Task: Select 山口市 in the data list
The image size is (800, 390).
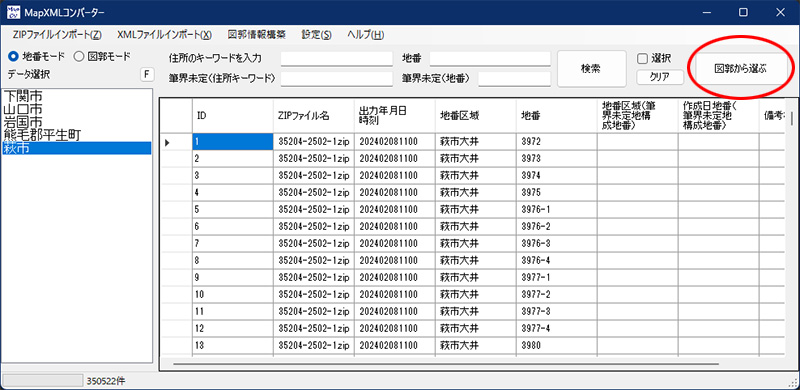Action: [77, 109]
